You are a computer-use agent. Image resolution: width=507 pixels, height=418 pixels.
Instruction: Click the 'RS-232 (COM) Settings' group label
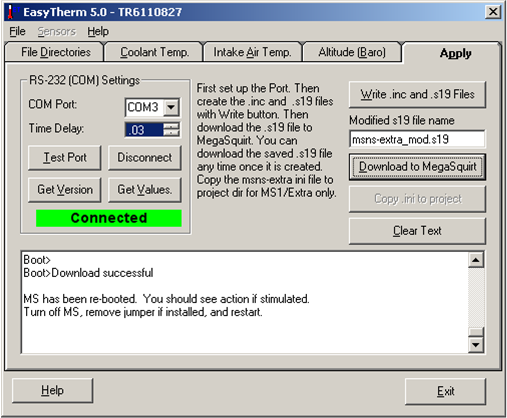tap(84, 80)
